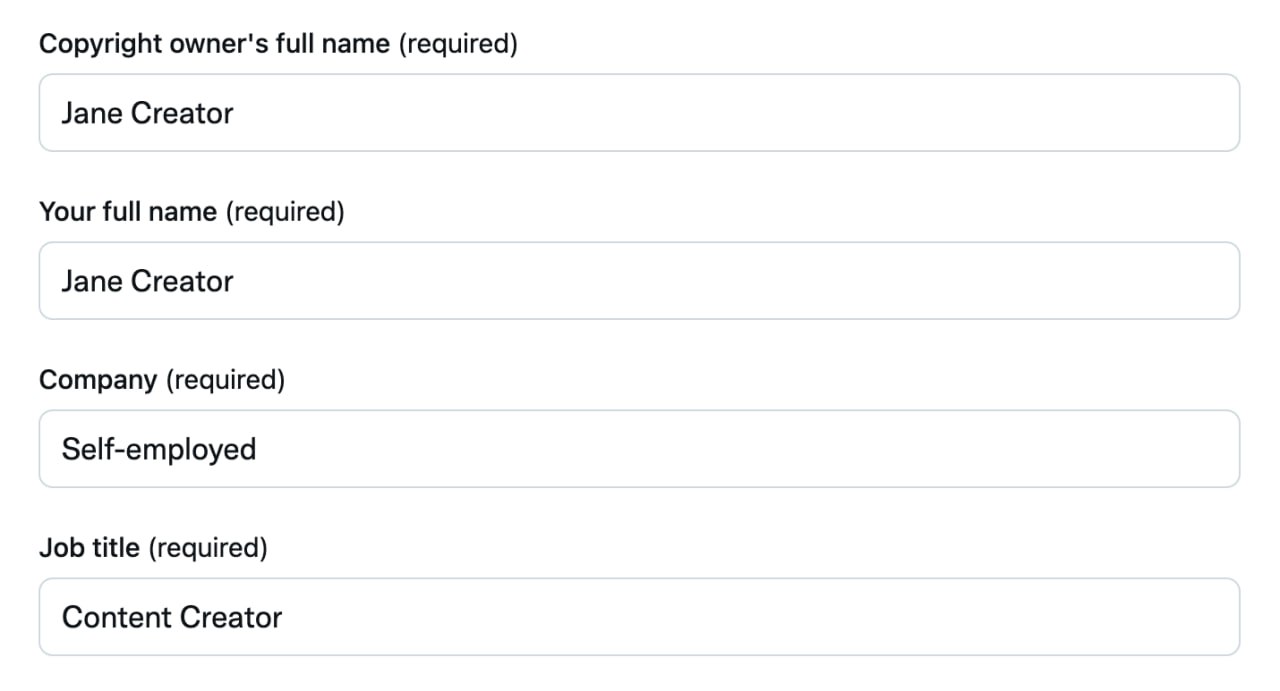Image resolution: width=1280 pixels, height=691 pixels.
Task: Click "Self-employed" text in Company field
Action: (x=159, y=449)
